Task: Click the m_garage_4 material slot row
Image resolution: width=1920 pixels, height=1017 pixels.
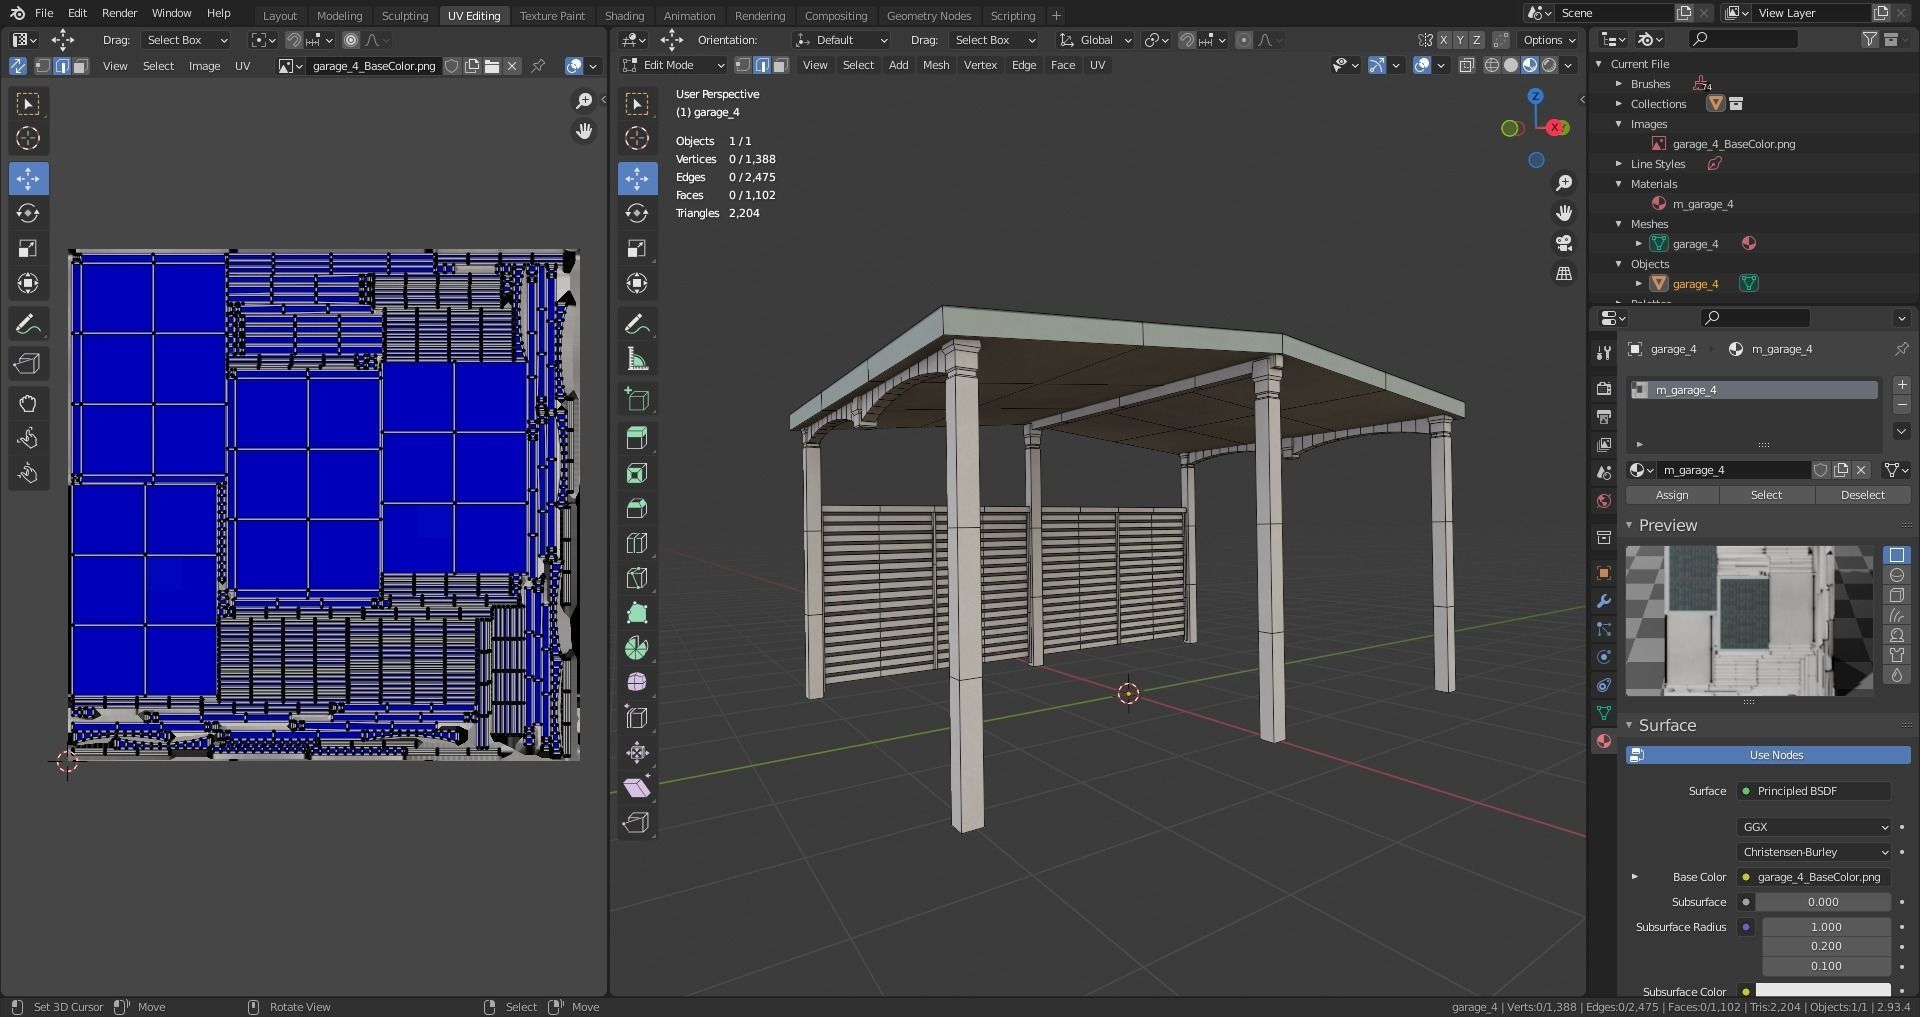Action: [x=1753, y=390]
